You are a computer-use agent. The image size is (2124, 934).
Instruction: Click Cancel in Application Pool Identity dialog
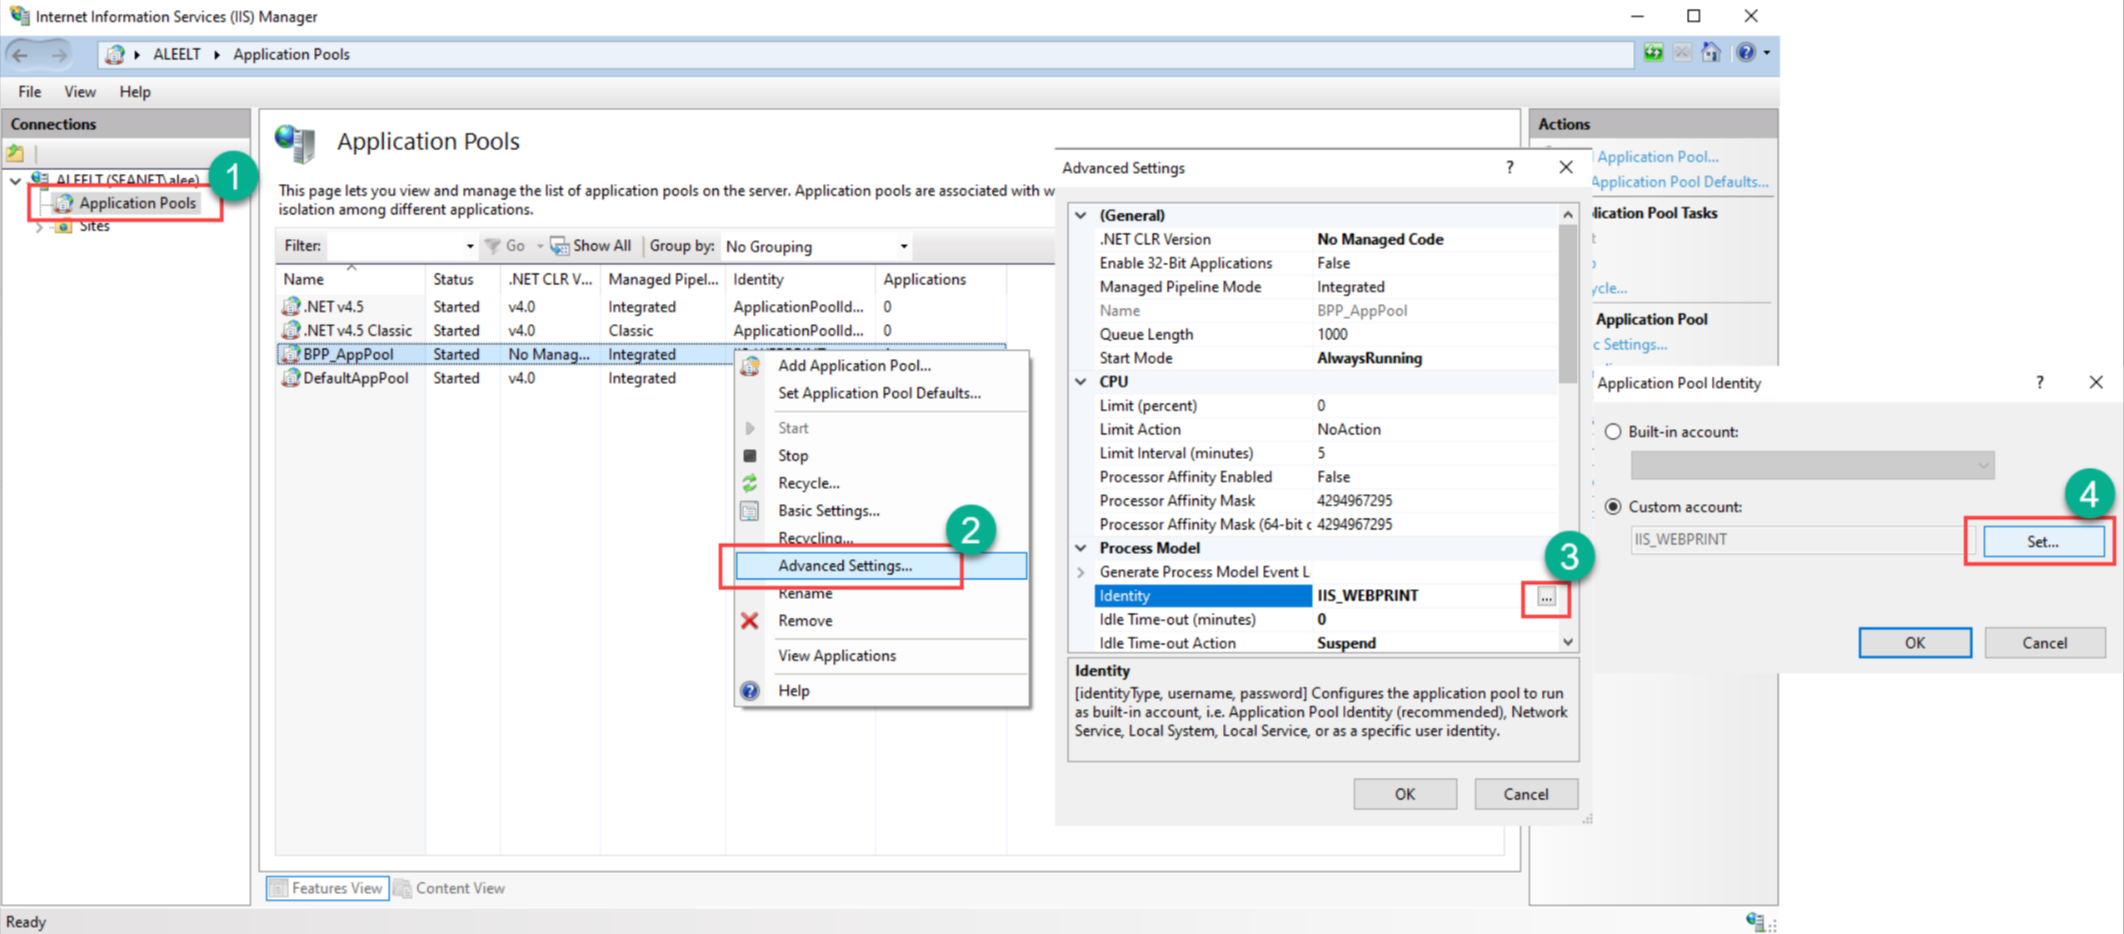pos(2045,643)
